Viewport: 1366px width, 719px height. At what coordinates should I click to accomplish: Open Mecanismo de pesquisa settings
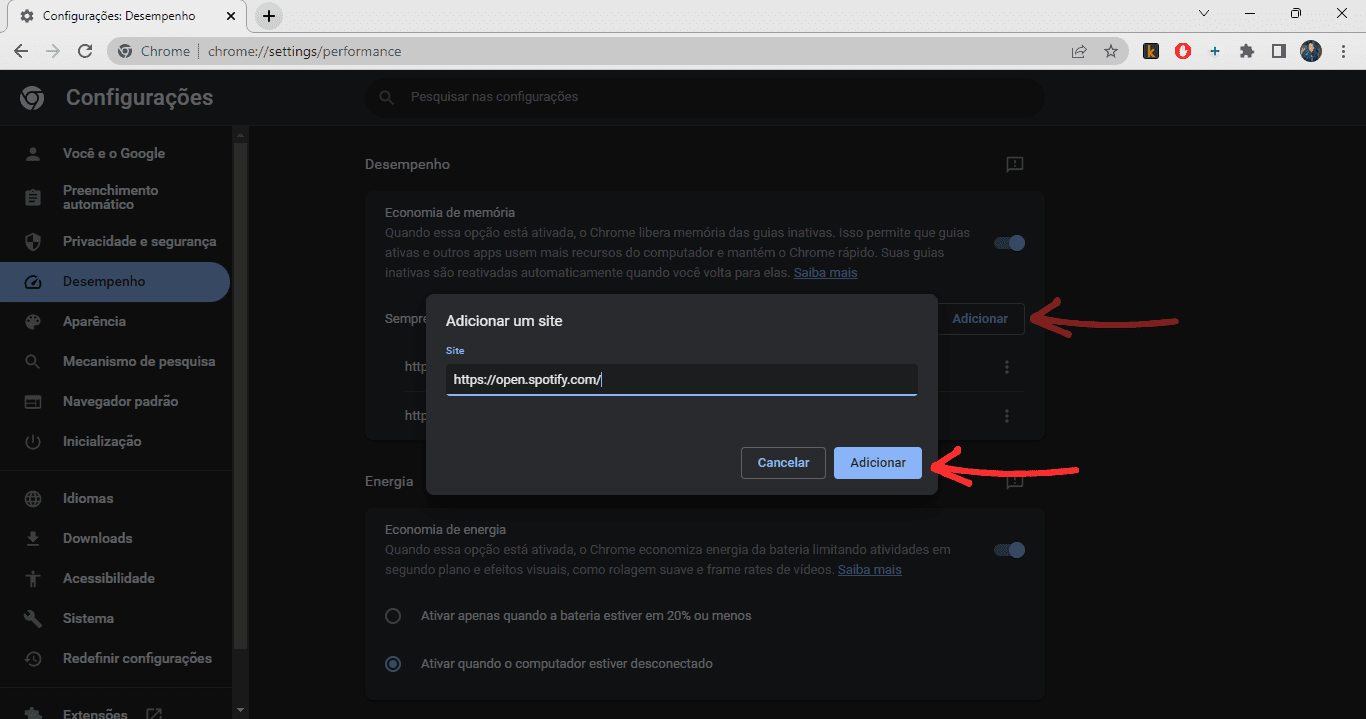[x=115, y=361]
